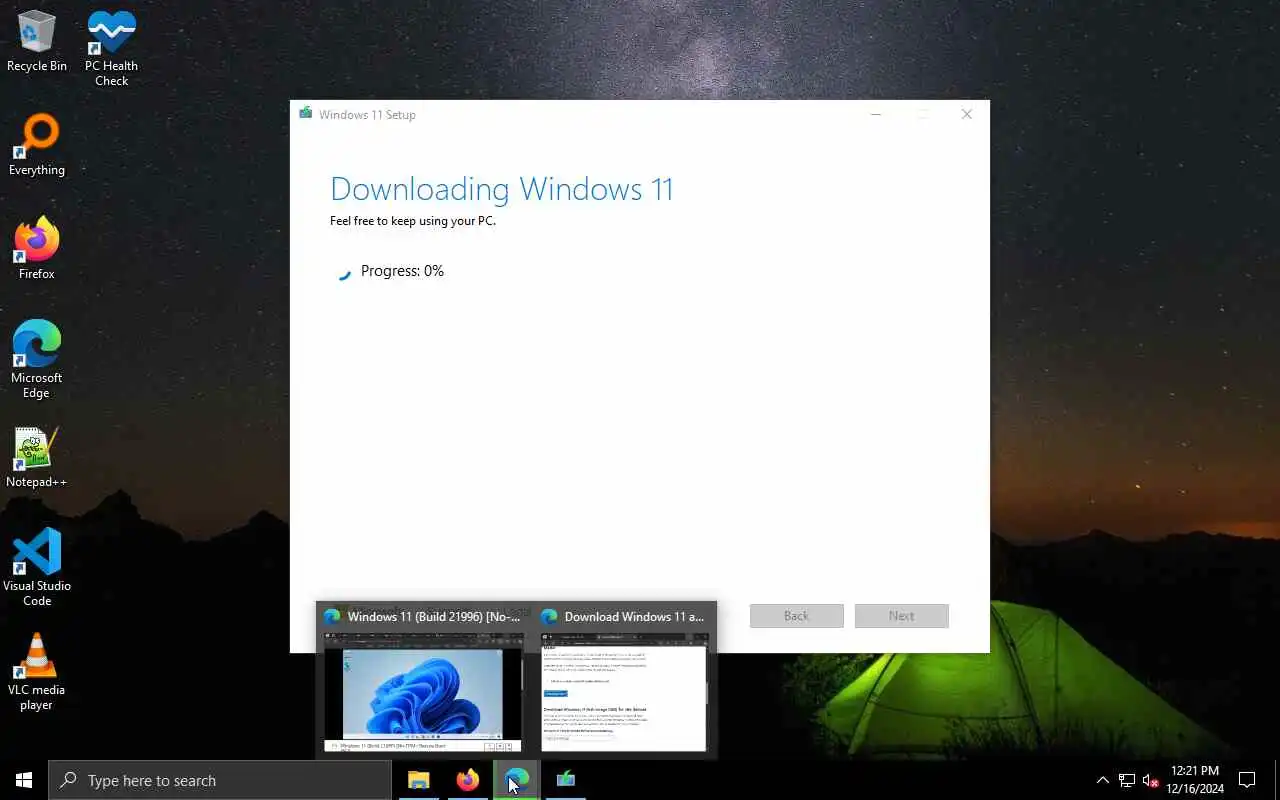The height and width of the screenshot is (800, 1280).
Task: Select the Notepad++ desktop shortcut
Action: tap(37, 458)
